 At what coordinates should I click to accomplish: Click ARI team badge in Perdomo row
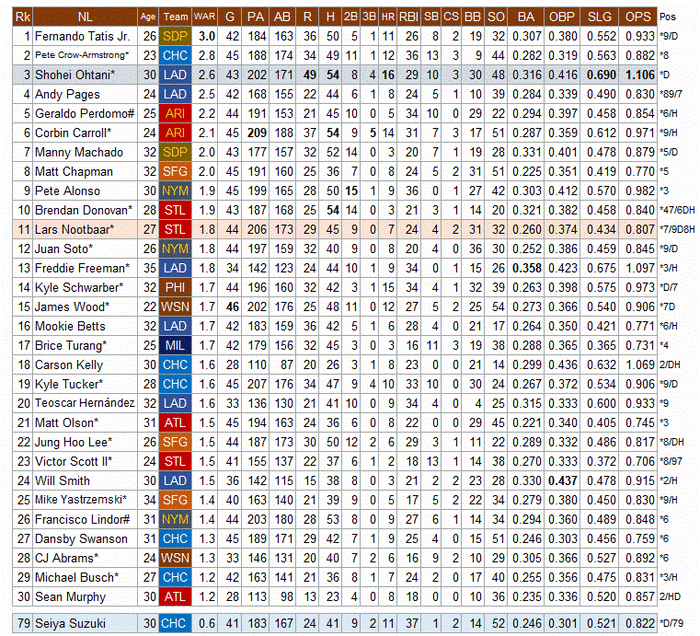(175, 113)
